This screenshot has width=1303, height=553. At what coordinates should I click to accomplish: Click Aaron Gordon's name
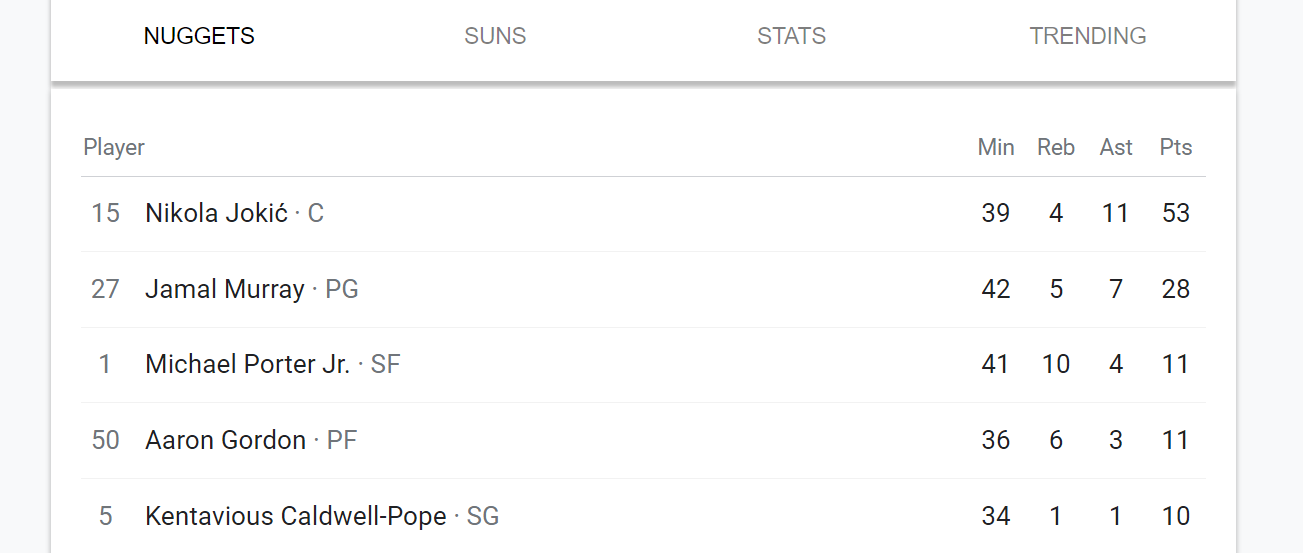(225, 440)
